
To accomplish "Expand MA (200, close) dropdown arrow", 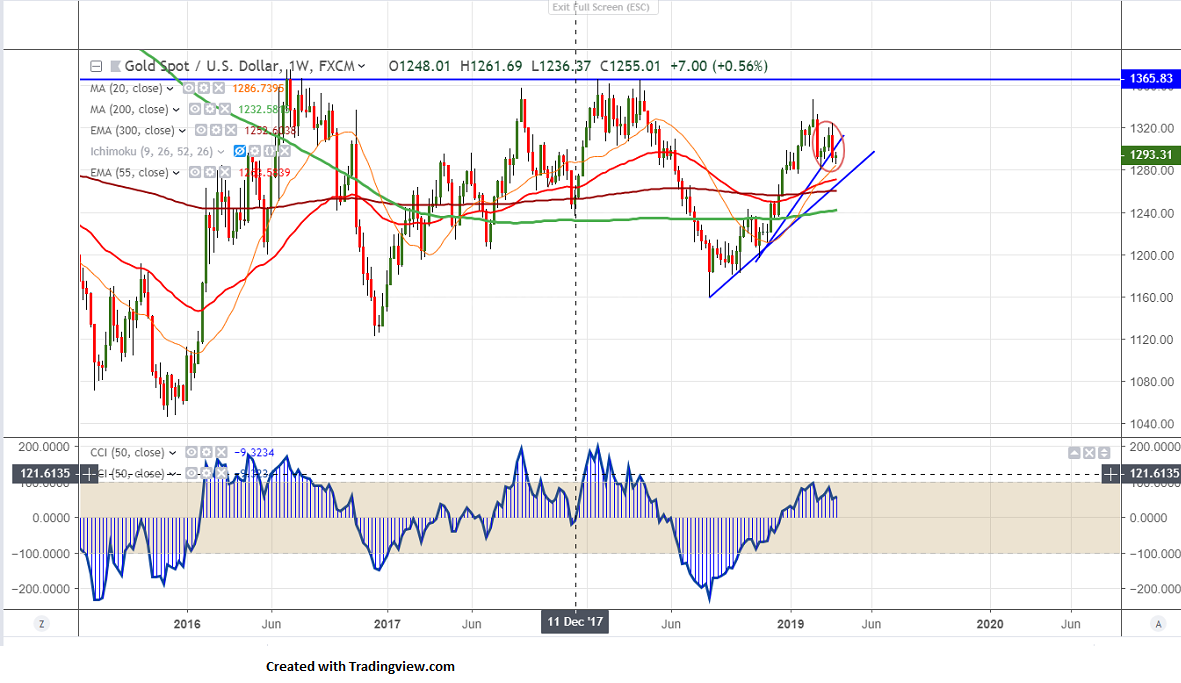I will 176,110.
